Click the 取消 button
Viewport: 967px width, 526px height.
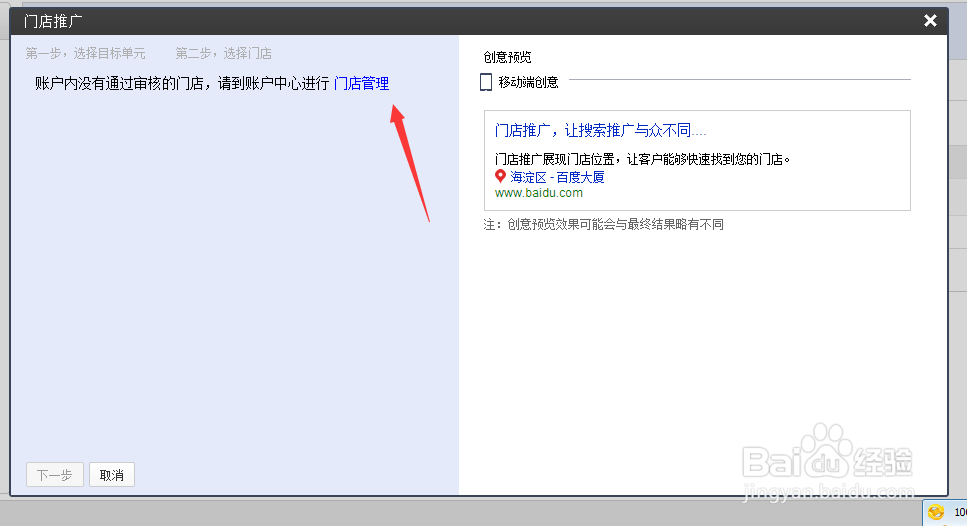pyautogui.click(x=112, y=475)
